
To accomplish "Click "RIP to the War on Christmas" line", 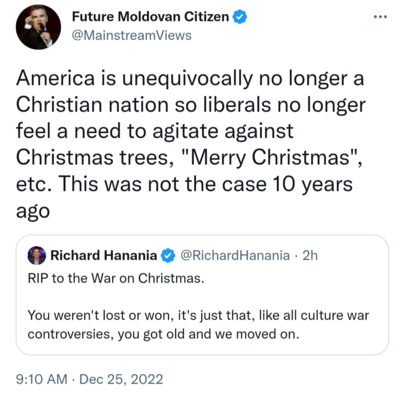I will [116, 278].
